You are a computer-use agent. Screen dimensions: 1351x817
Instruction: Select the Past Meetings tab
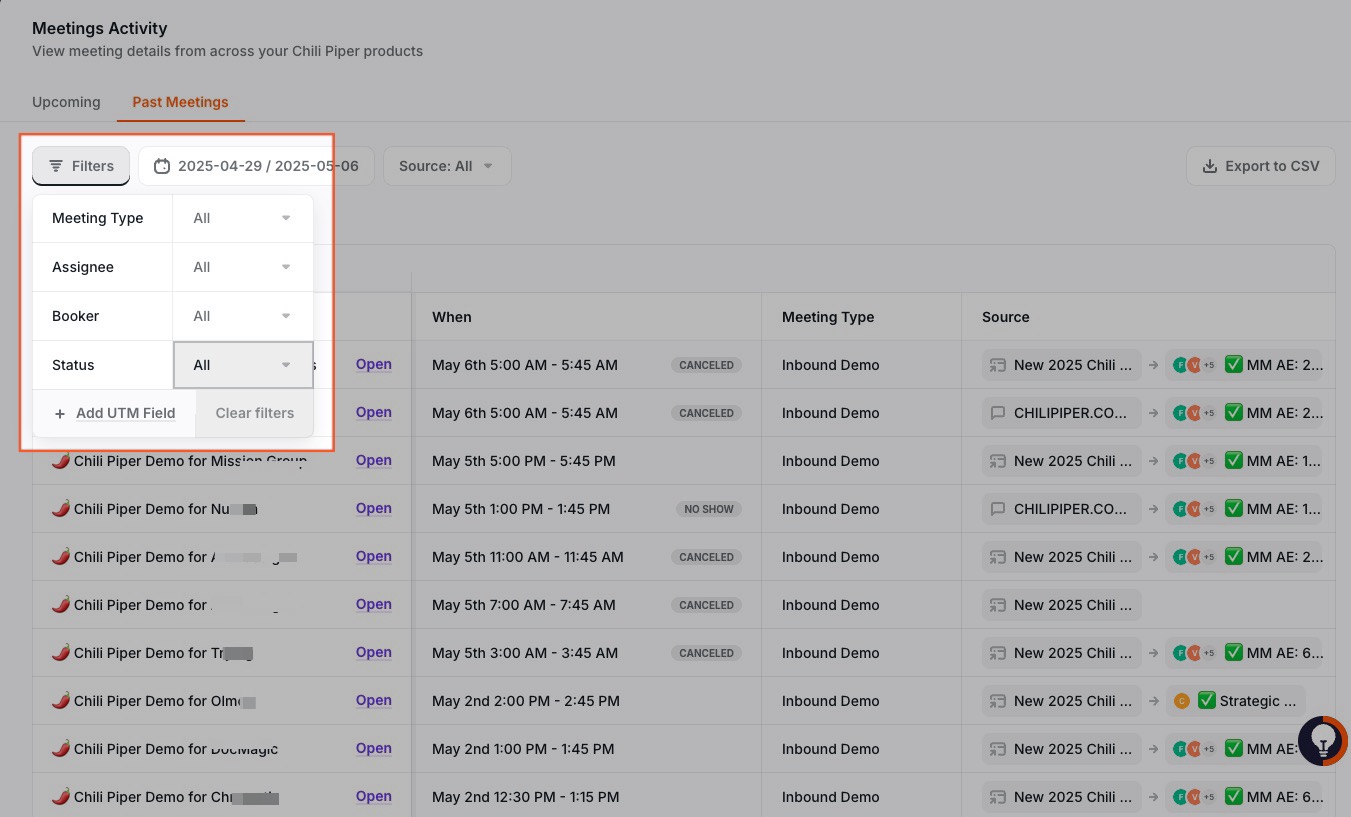pyautogui.click(x=180, y=102)
